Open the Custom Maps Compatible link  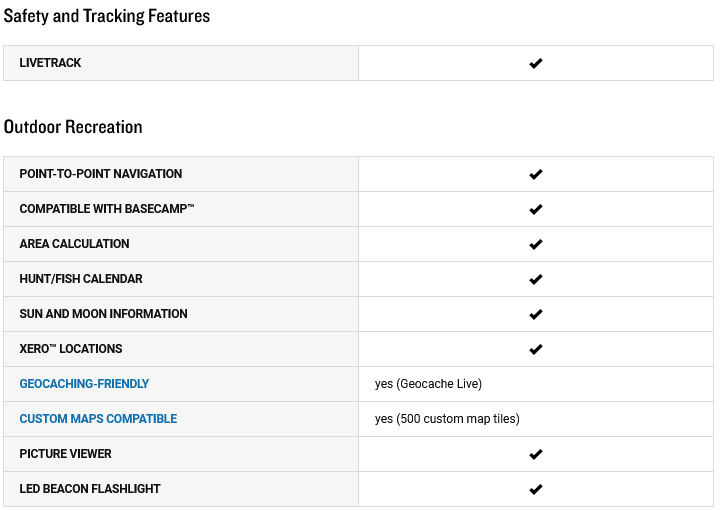[98, 419]
